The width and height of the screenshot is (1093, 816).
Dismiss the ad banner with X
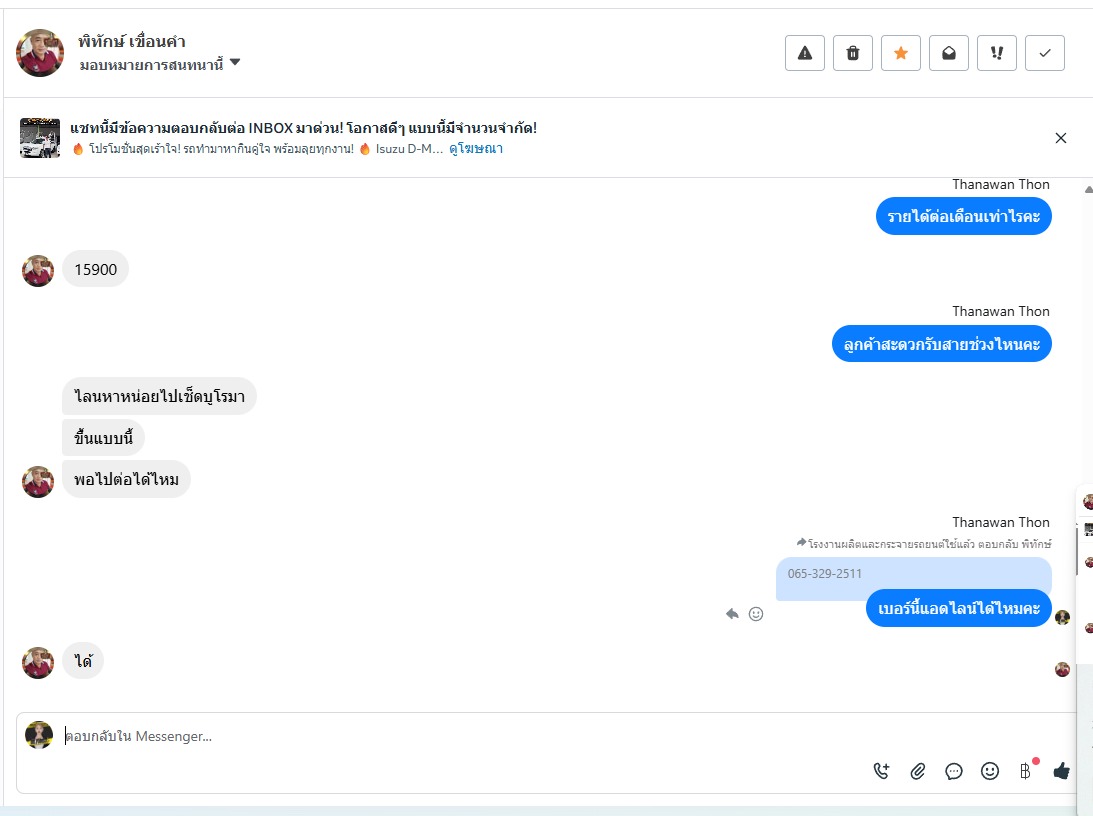[1061, 138]
